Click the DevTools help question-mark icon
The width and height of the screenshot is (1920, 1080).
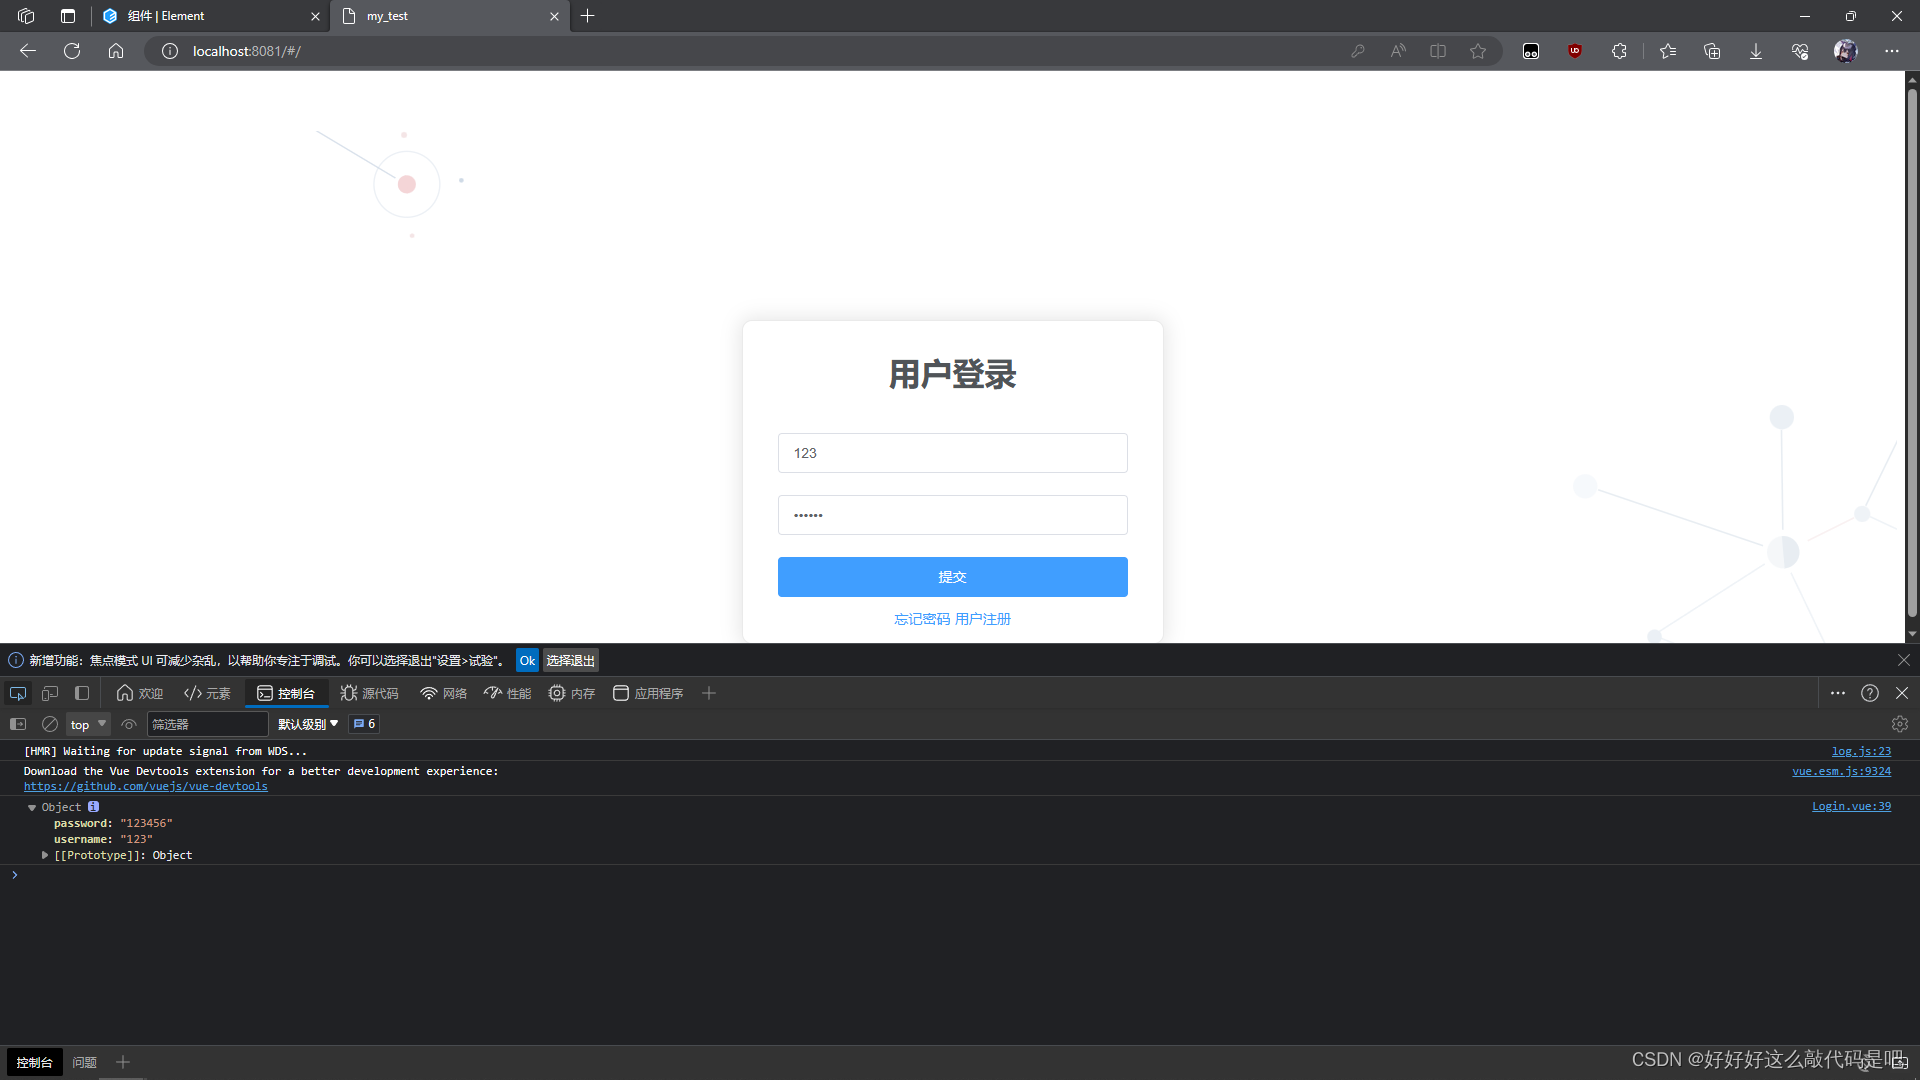(x=1869, y=693)
